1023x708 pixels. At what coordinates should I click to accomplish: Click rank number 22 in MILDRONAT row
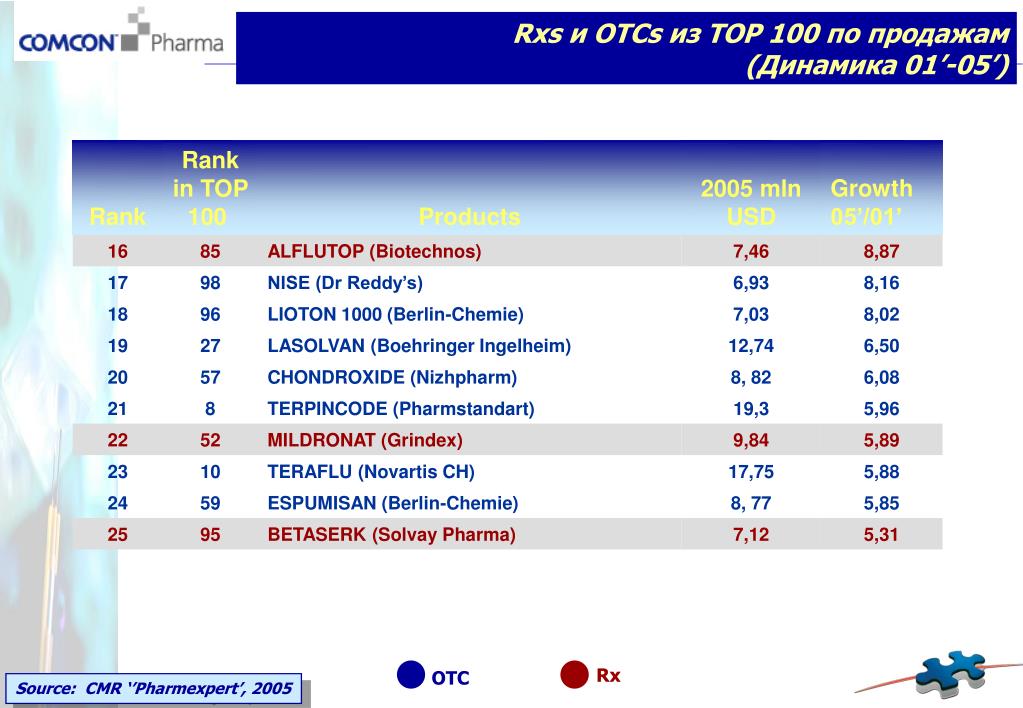(x=117, y=440)
